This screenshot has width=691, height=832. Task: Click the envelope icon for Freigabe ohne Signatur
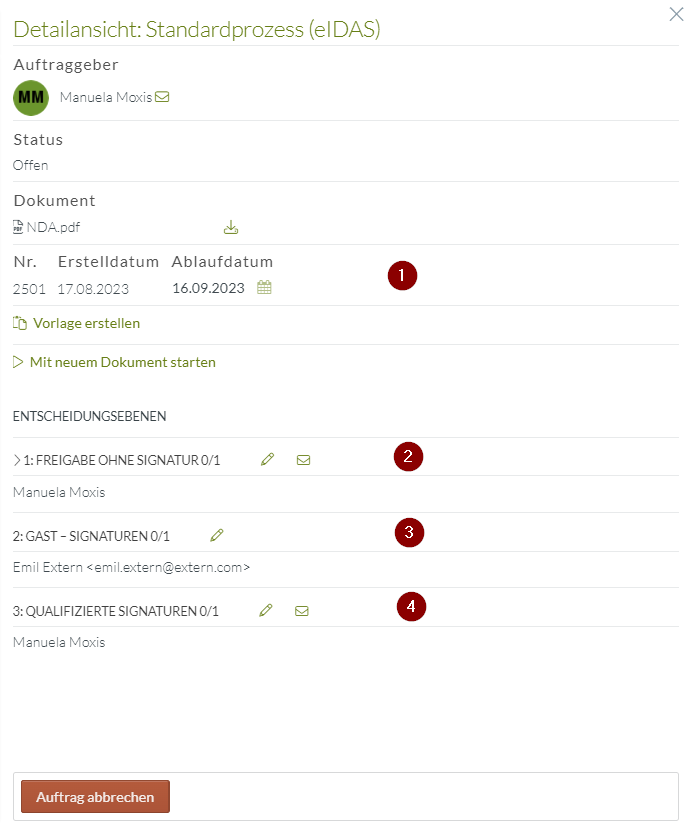pos(303,458)
